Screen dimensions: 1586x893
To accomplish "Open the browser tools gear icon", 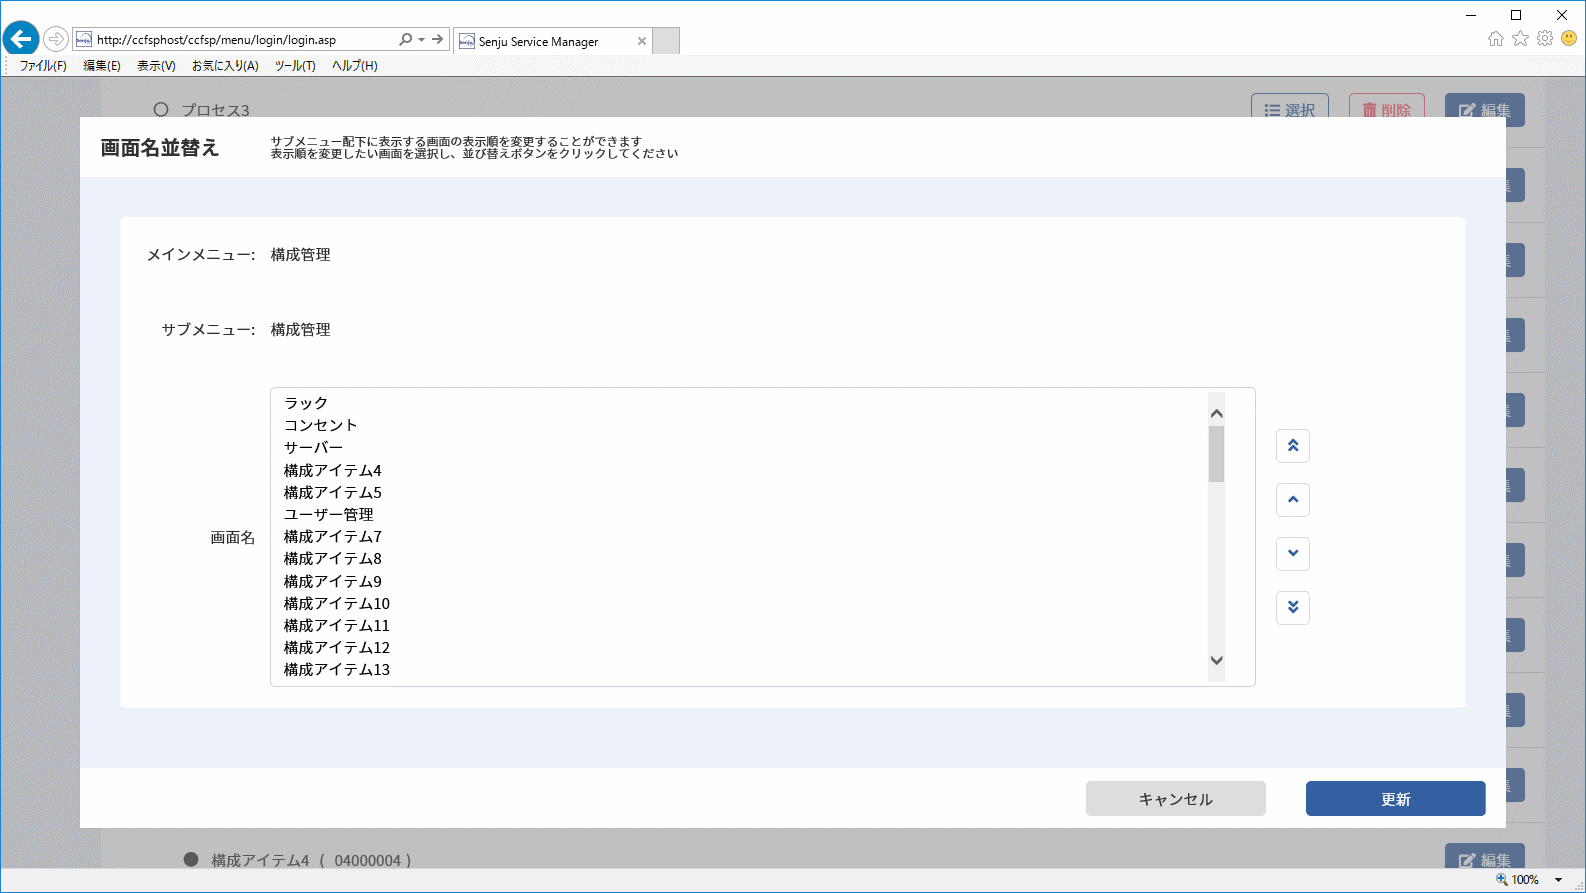I will coord(1545,39).
